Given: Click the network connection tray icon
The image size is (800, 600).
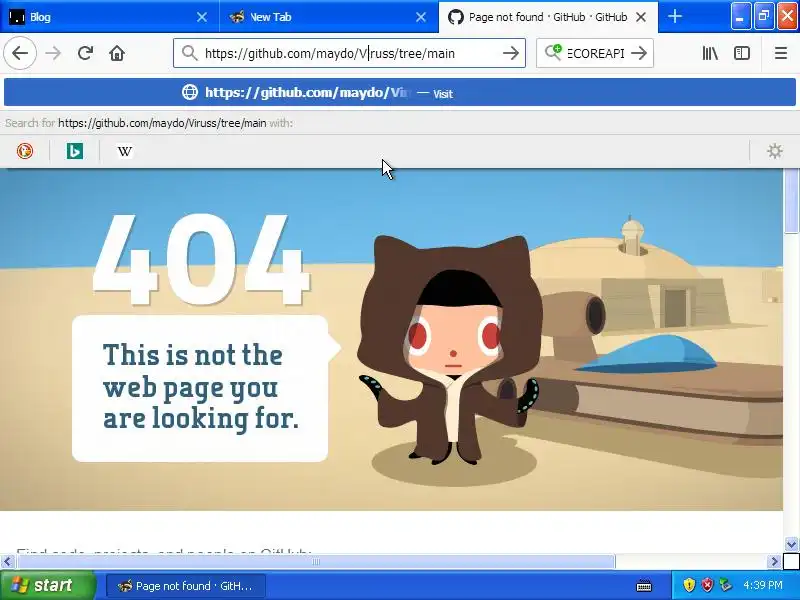Looking at the screenshot, I should [726, 585].
